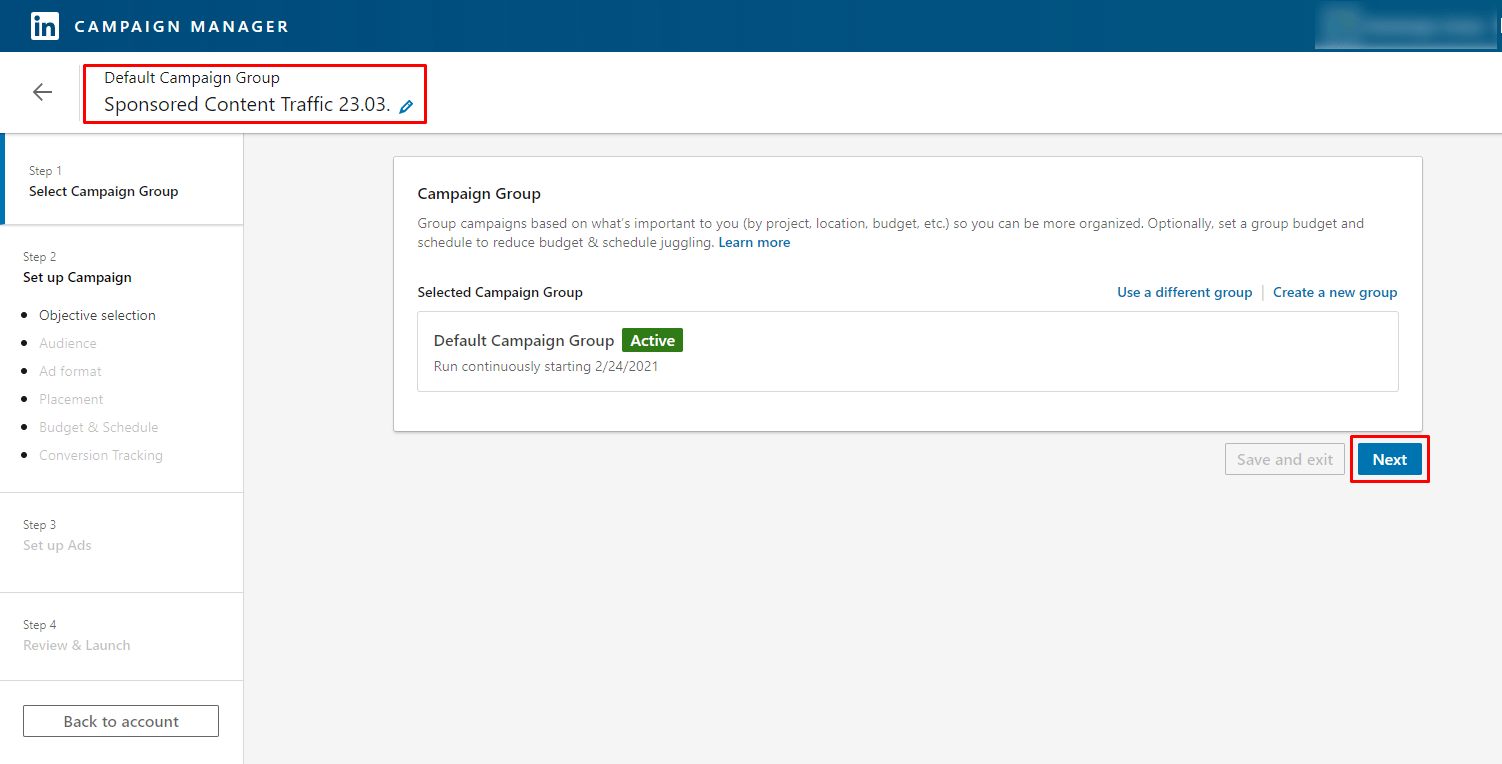The width and height of the screenshot is (1502, 764).
Task: Select Conversion Tracking in sidebar
Action: click(x=101, y=455)
